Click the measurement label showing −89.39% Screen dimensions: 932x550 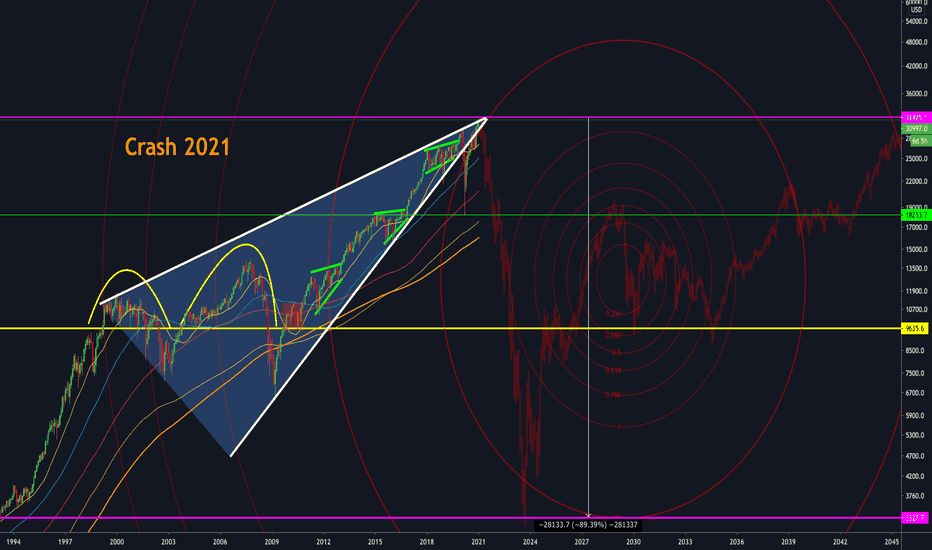tap(588, 524)
